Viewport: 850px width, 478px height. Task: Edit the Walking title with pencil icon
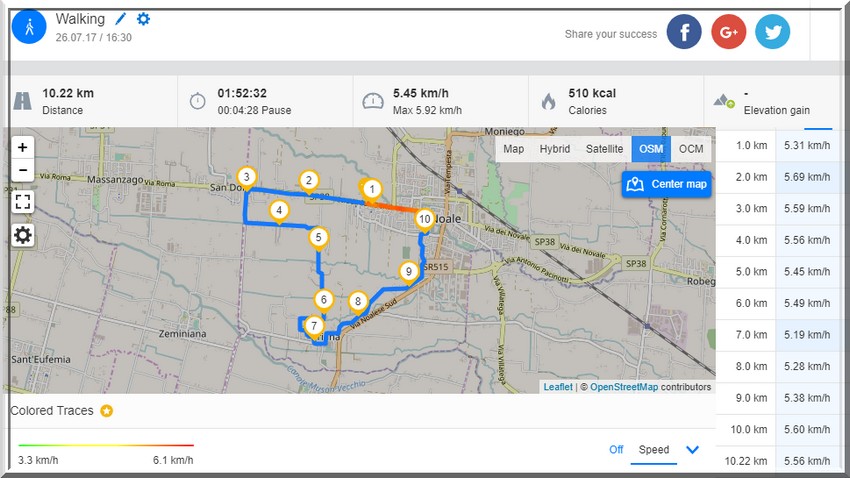[120, 19]
